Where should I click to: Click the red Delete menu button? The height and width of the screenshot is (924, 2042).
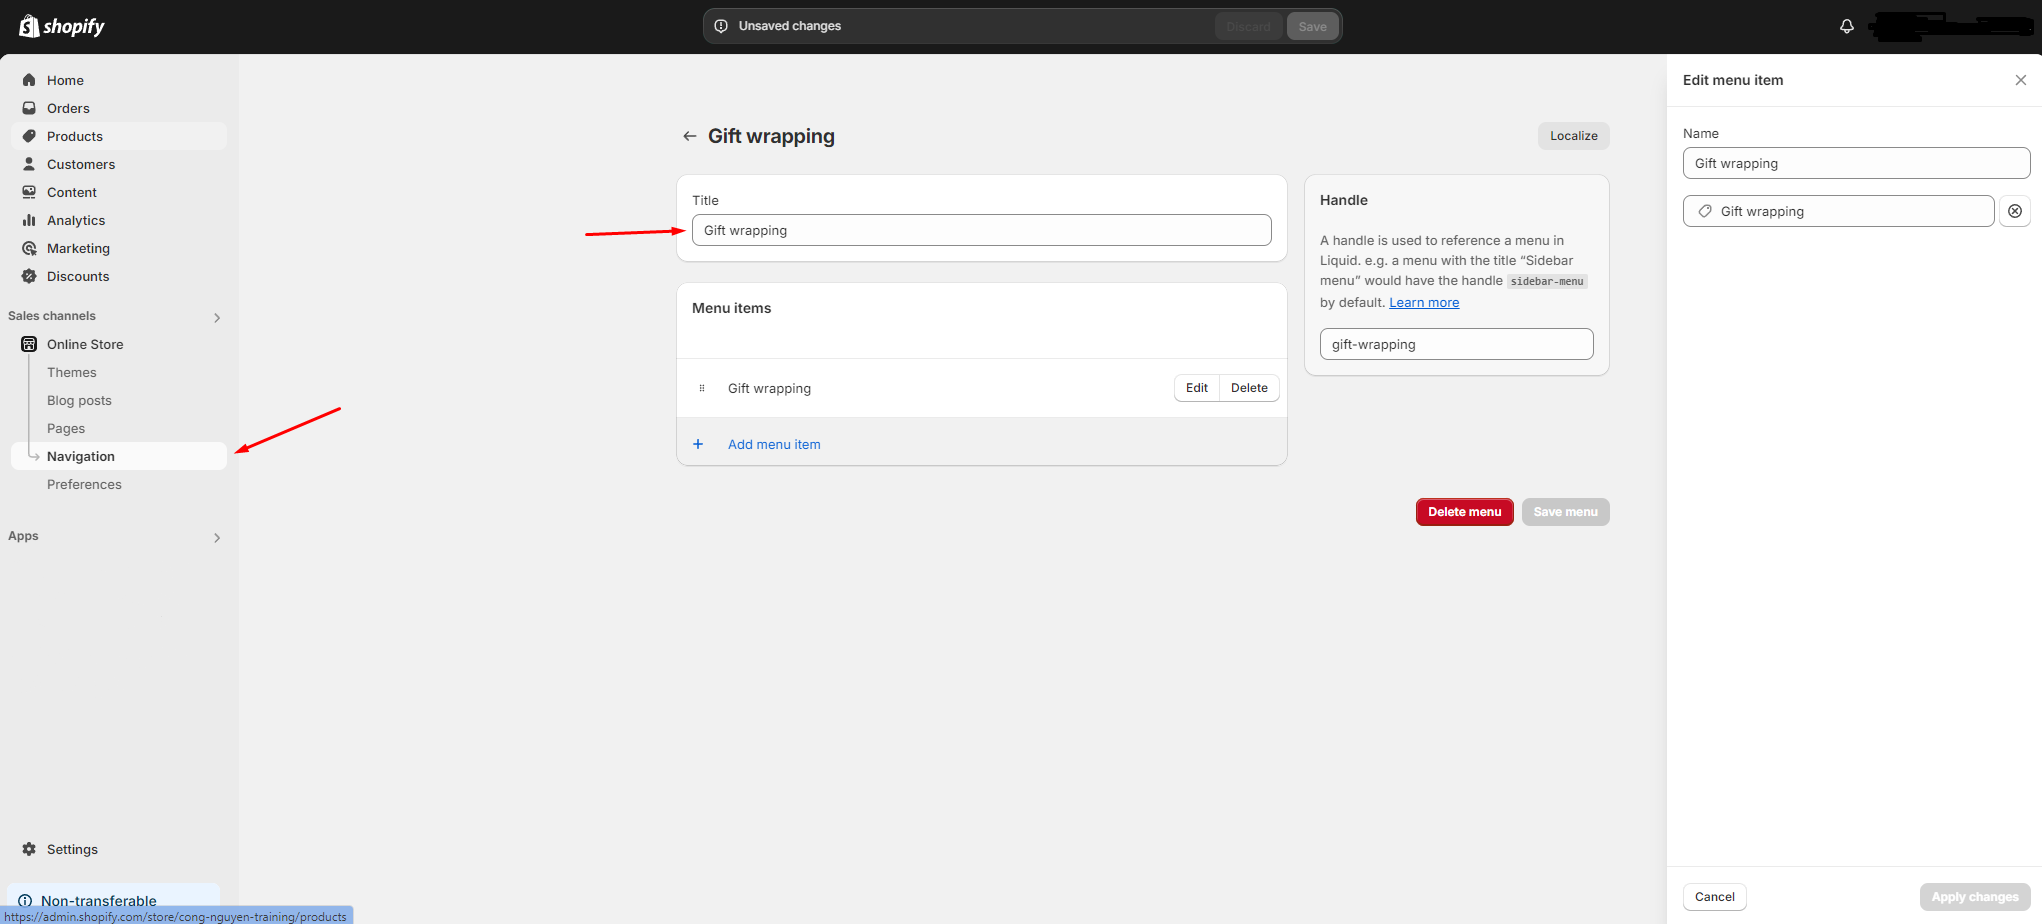1464,512
